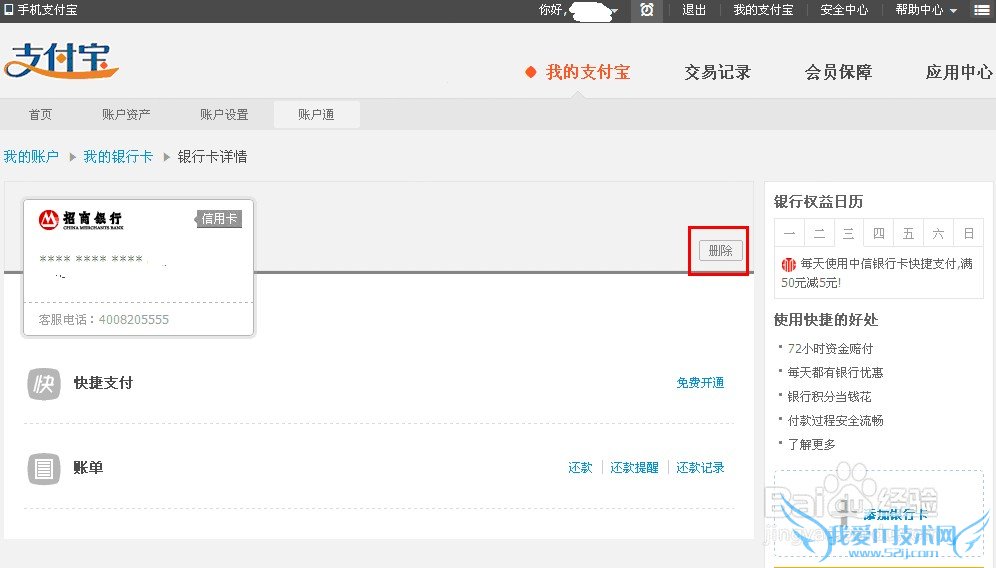Screen dimensions: 996x568
Task: Click 退出 to log out
Action: [694, 10]
